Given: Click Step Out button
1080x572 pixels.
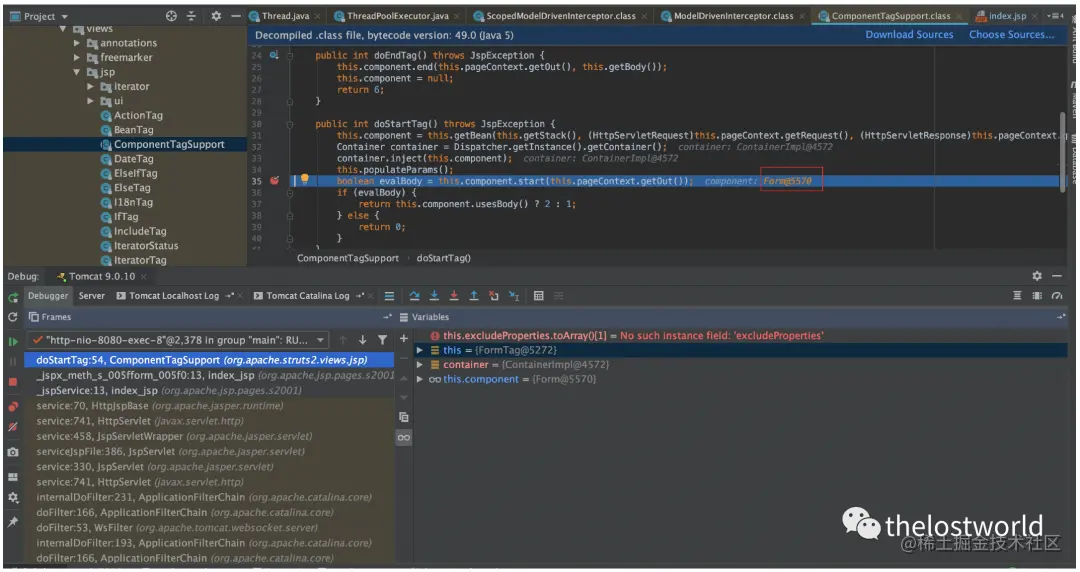Looking at the screenshot, I should click(x=474, y=296).
